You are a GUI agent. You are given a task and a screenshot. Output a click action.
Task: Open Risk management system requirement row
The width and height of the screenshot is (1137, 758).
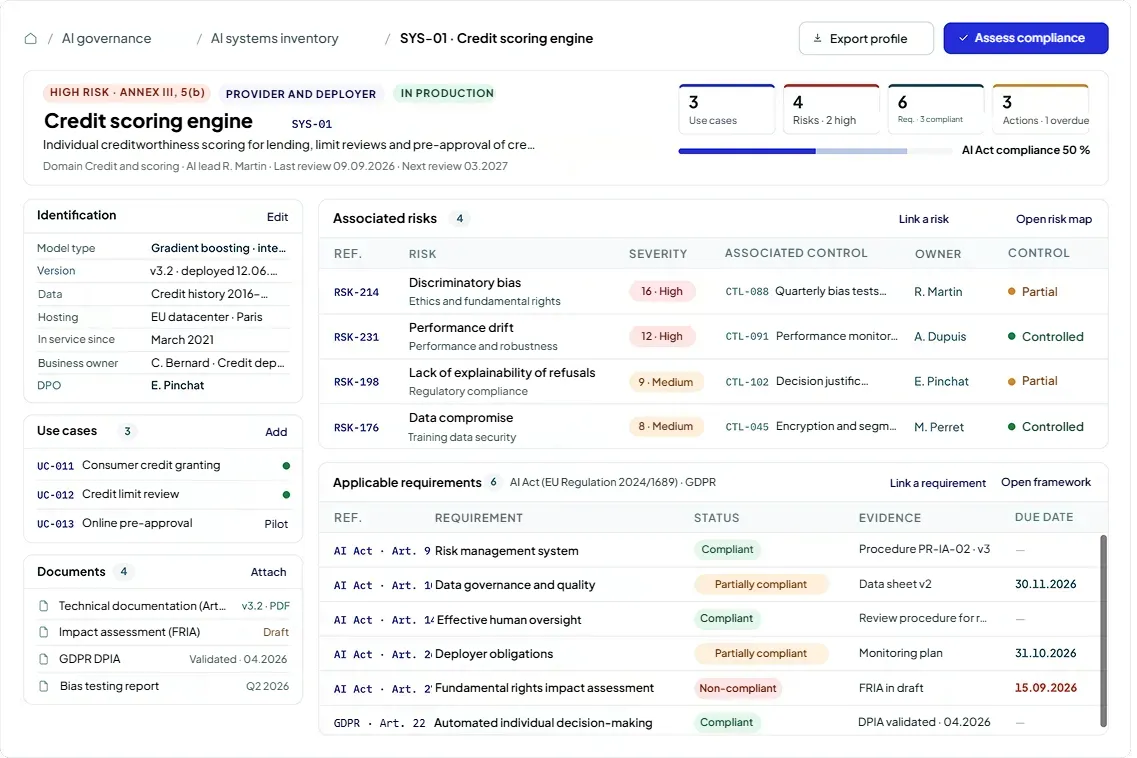(711, 550)
